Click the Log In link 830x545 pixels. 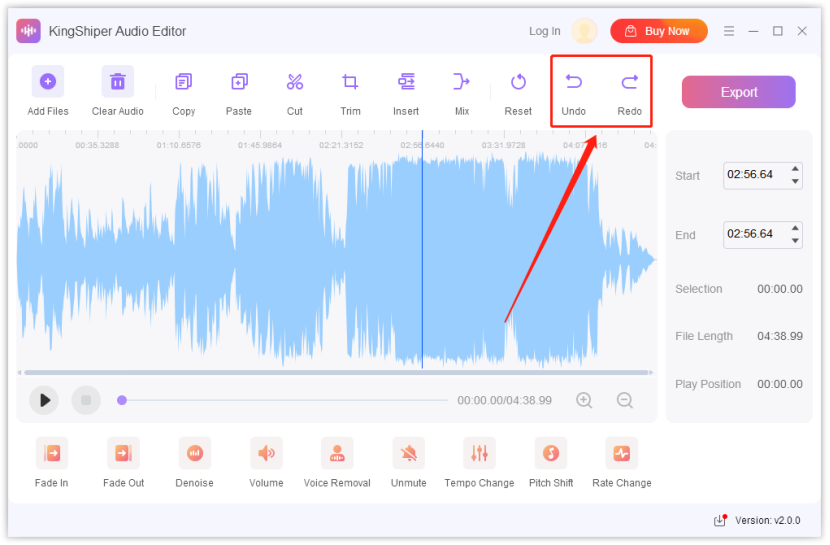[545, 31]
